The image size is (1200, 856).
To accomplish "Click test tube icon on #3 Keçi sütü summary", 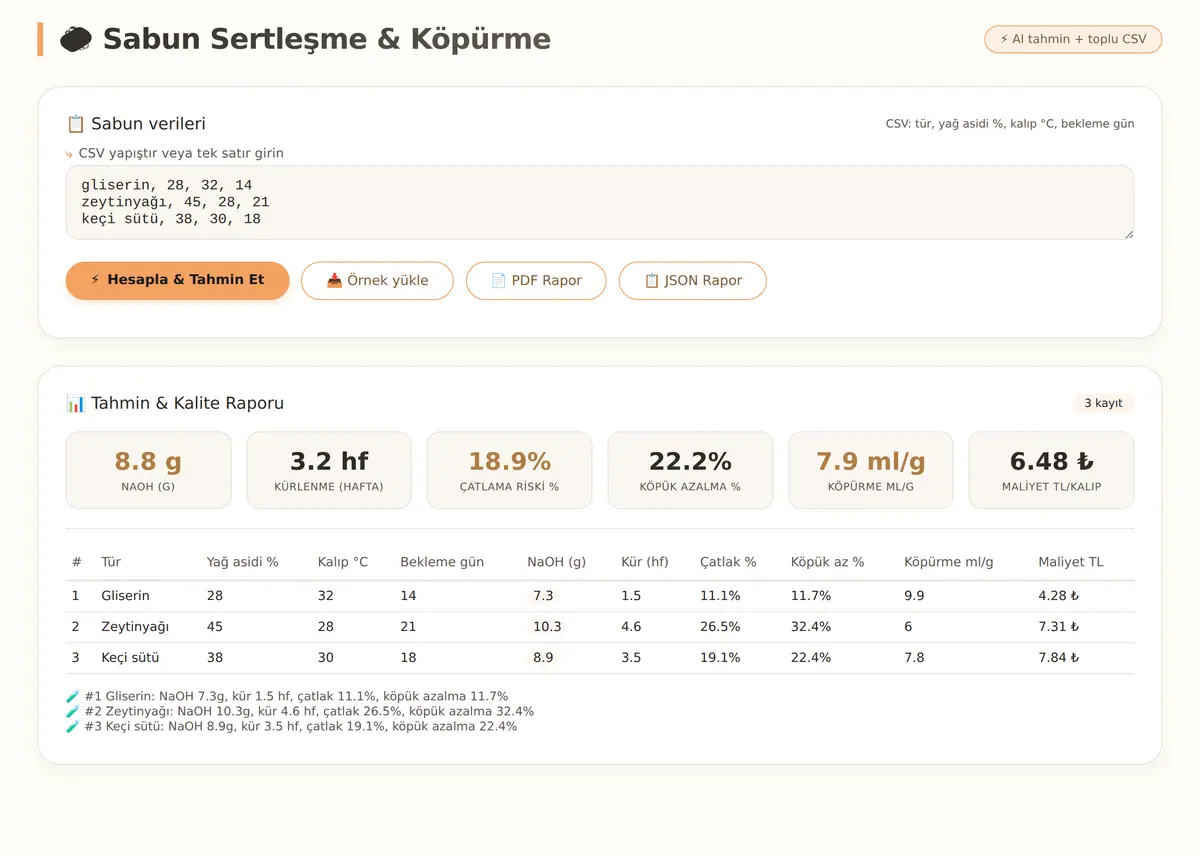I will click(x=72, y=726).
